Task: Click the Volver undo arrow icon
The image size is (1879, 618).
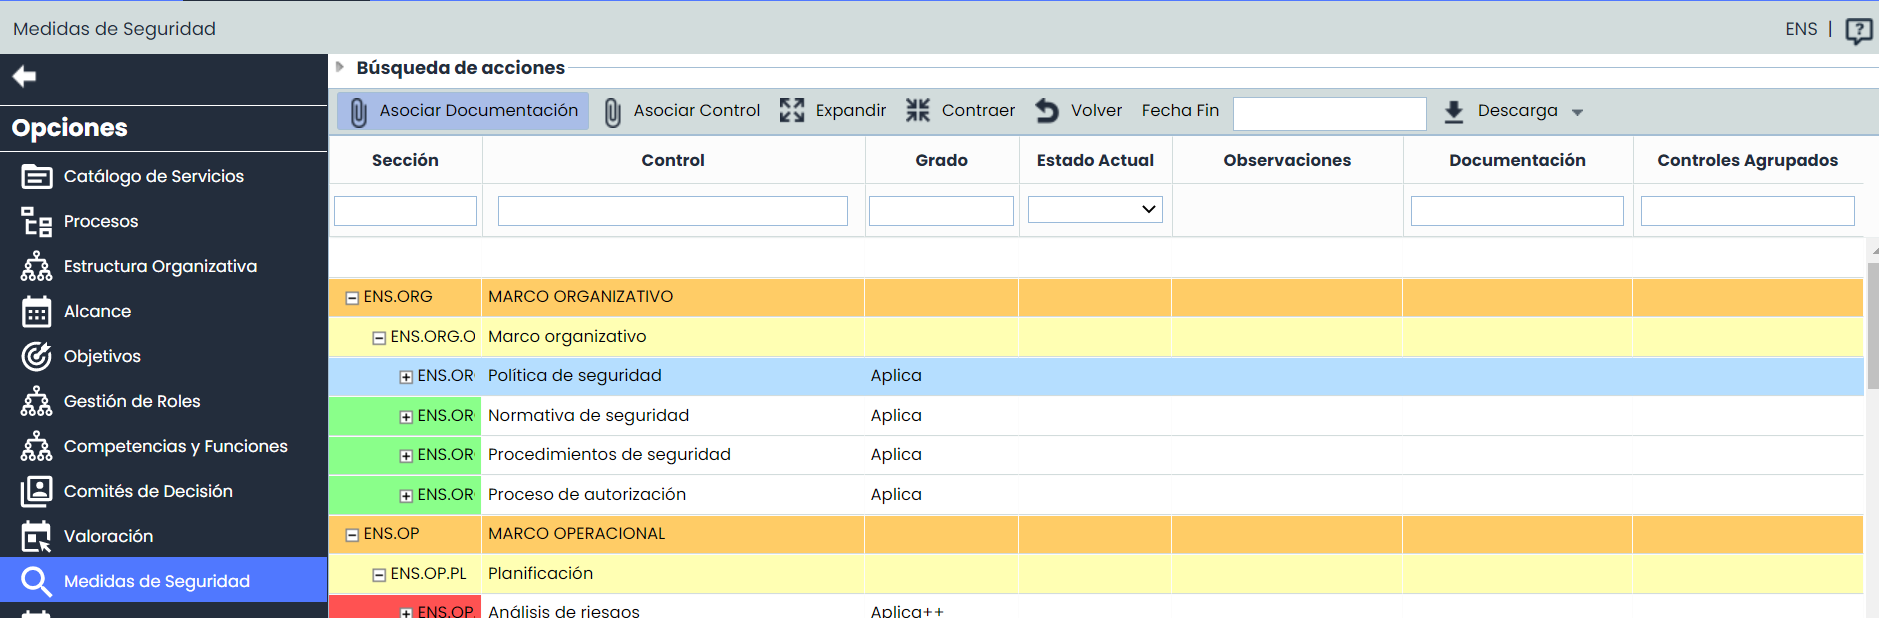Action: pos(1047,111)
